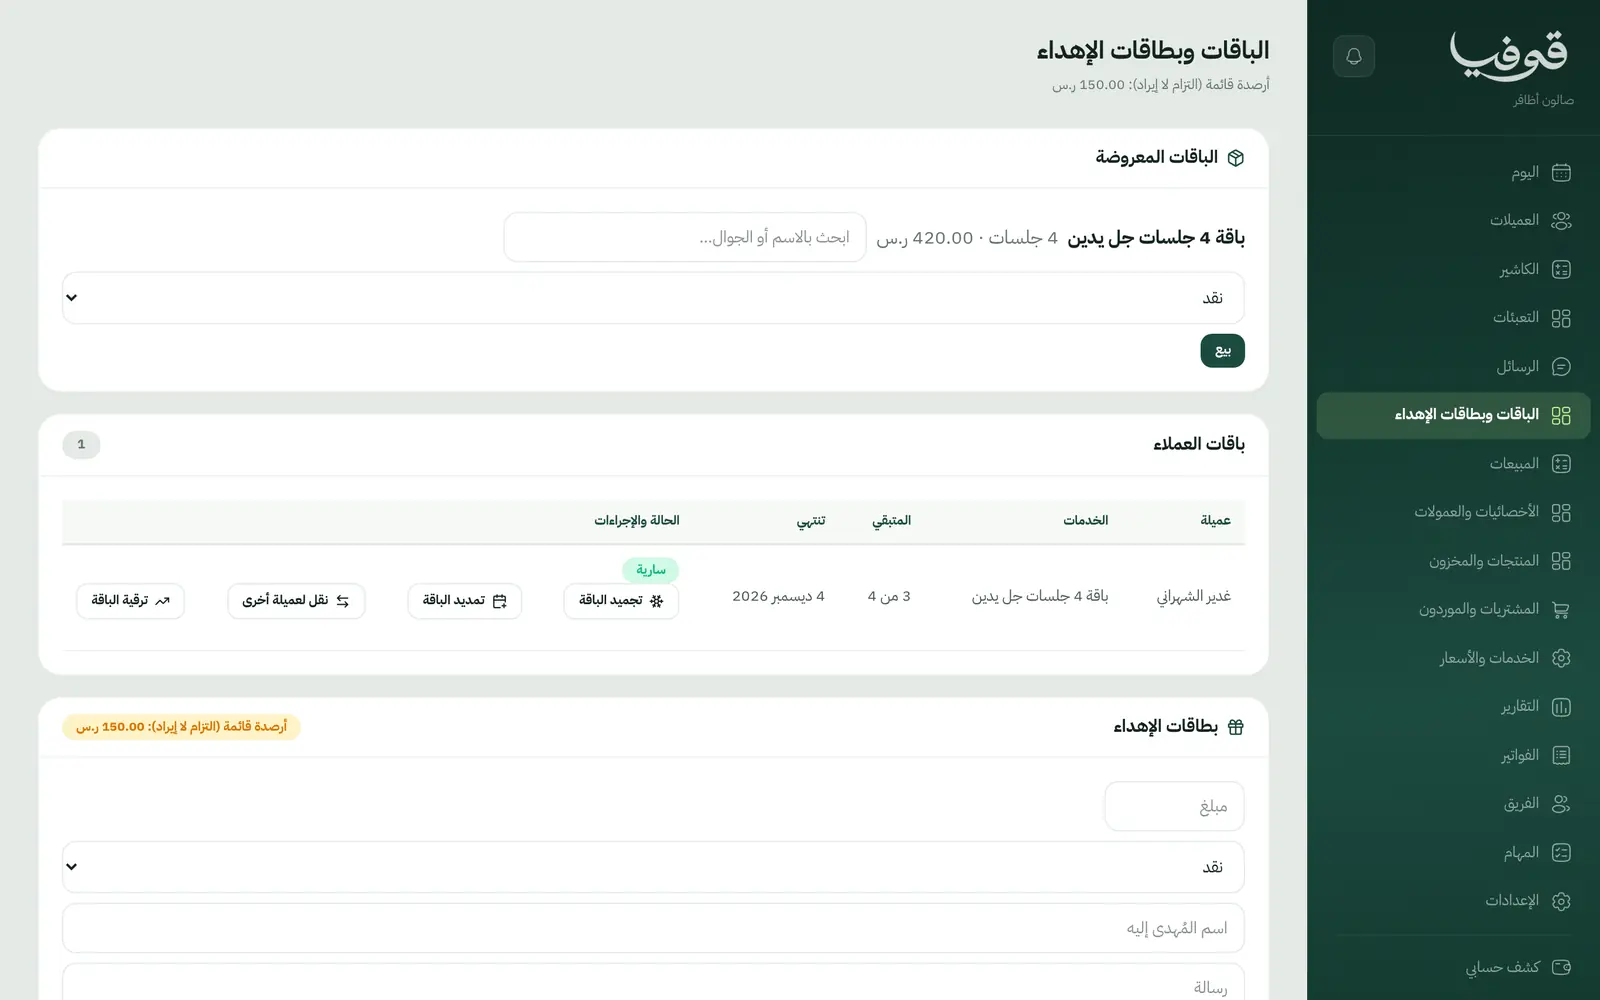Click نقل لعميلة أخرى button
This screenshot has width=1600, height=1000.
[x=296, y=601]
